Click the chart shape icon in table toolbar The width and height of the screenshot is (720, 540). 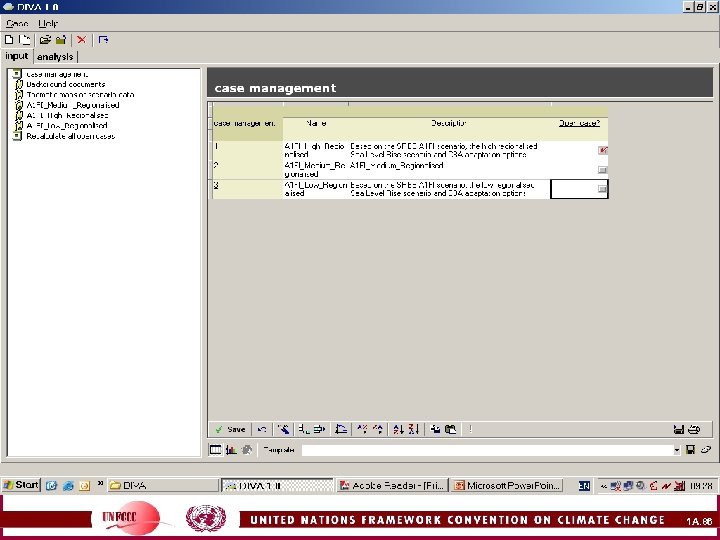tap(341, 429)
